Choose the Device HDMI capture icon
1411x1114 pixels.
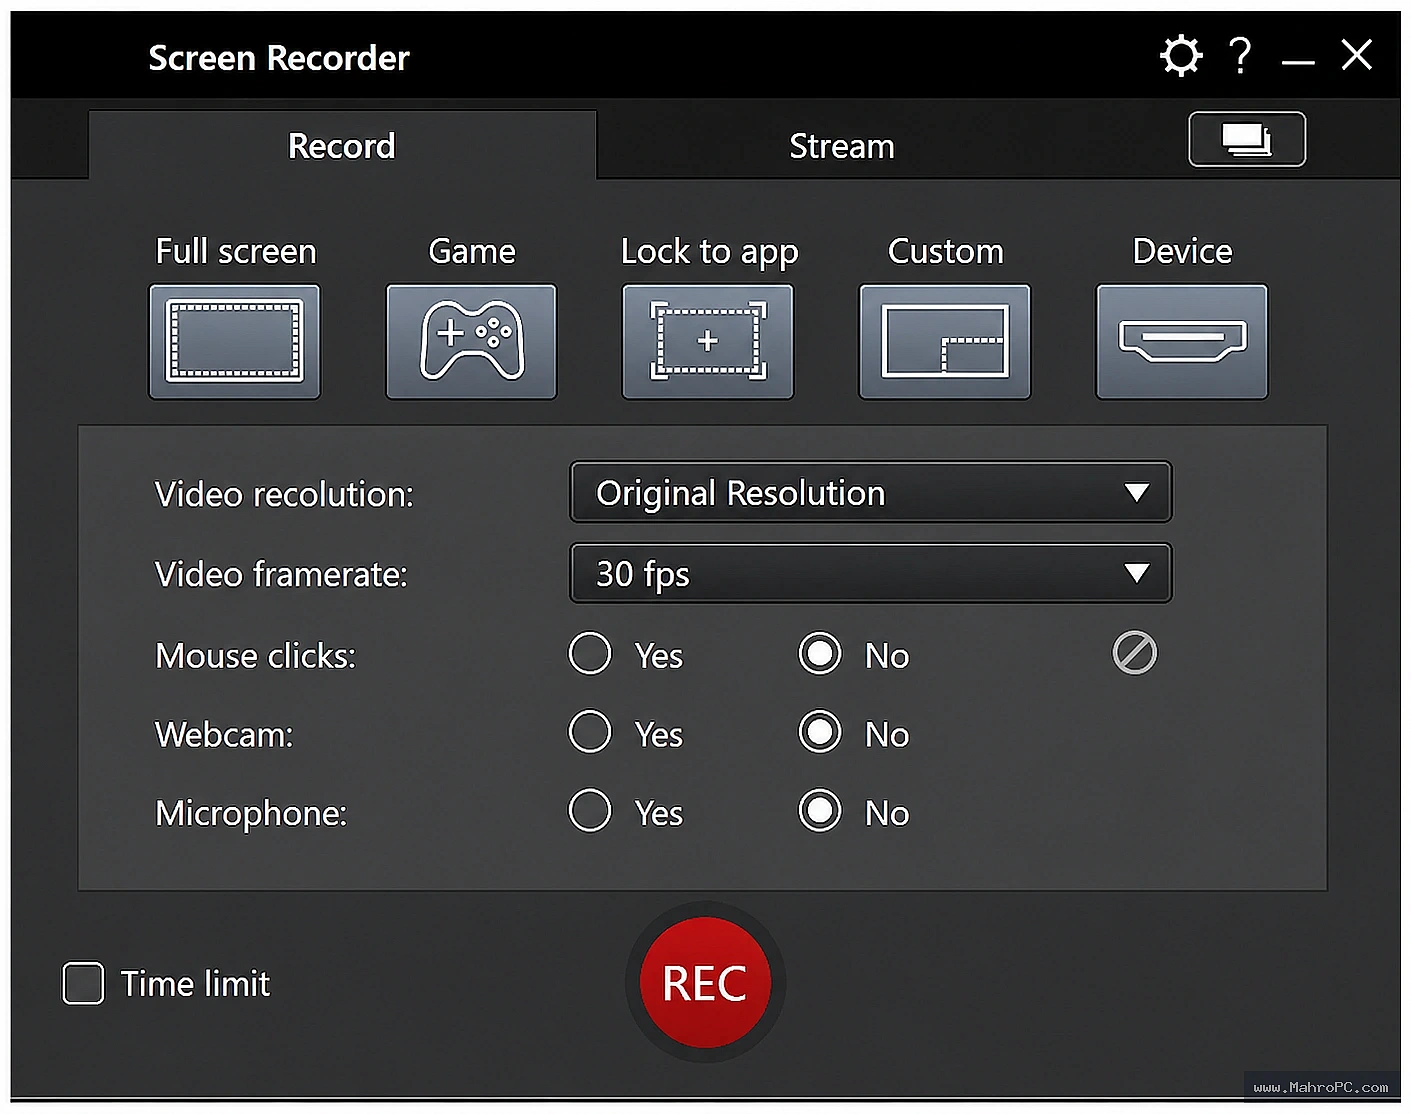pyautogui.click(x=1182, y=342)
